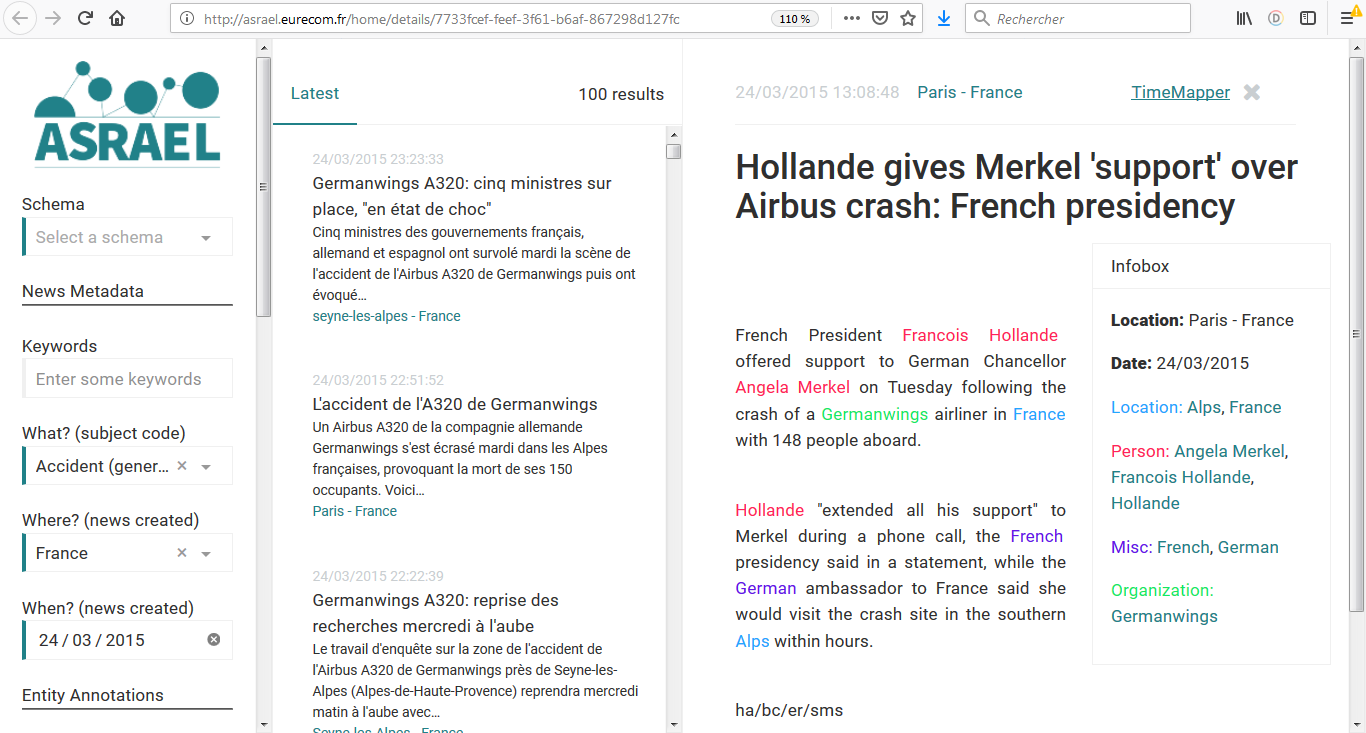Viewport: 1366px width, 733px height.
Task: Bookmark this page with star icon
Action: [x=907, y=18]
